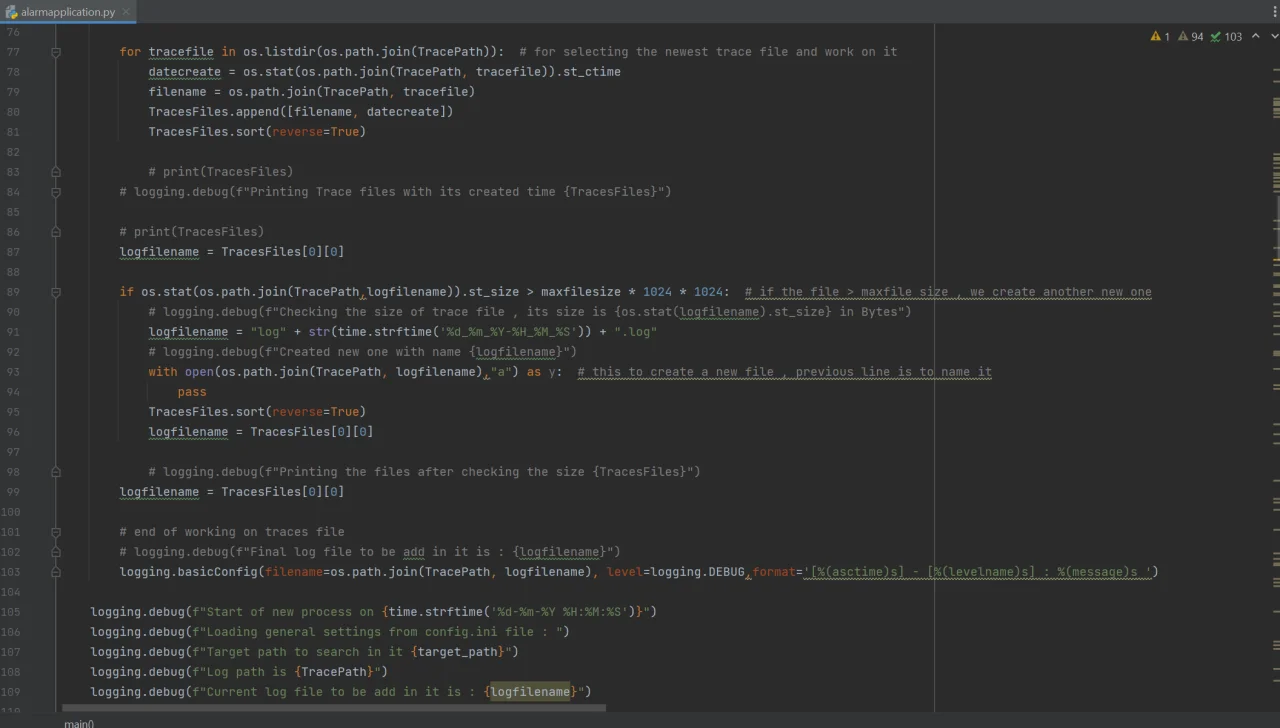Click line number 91 in the gutter
Viewport: 1280px width, 728px height.
[x=13, y=312]
